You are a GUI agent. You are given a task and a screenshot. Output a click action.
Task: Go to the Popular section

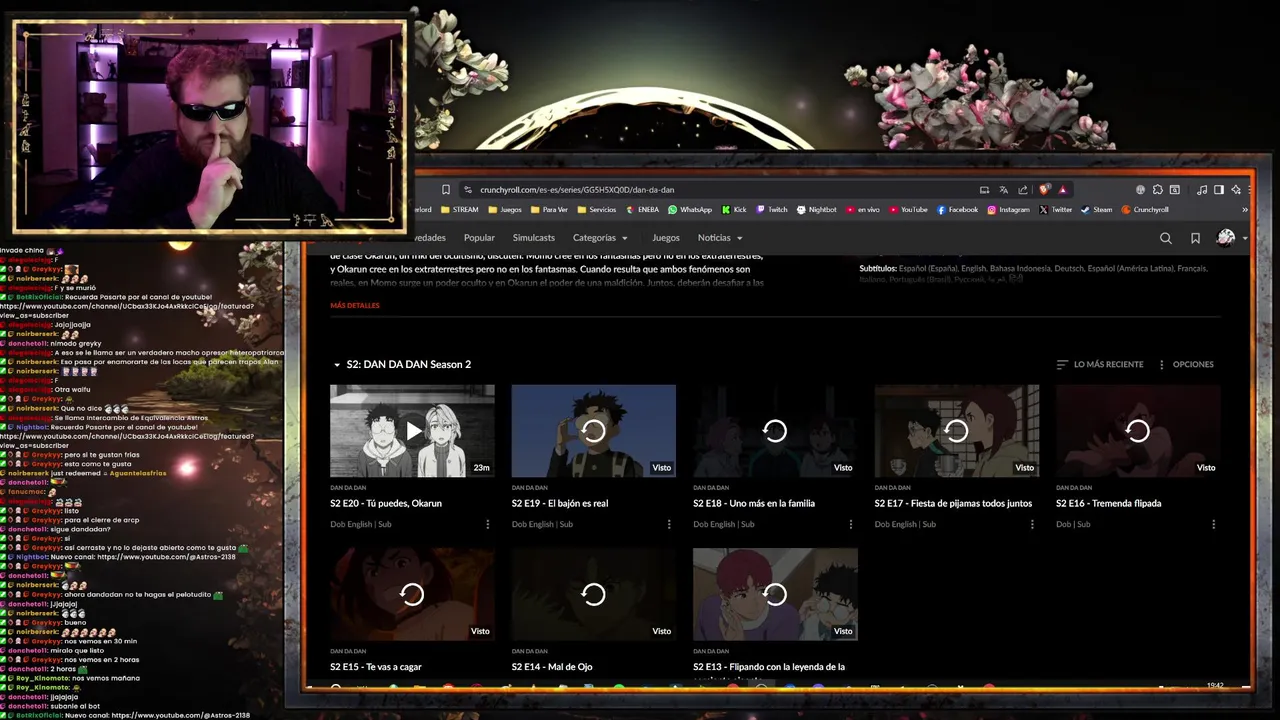[479, 238]
